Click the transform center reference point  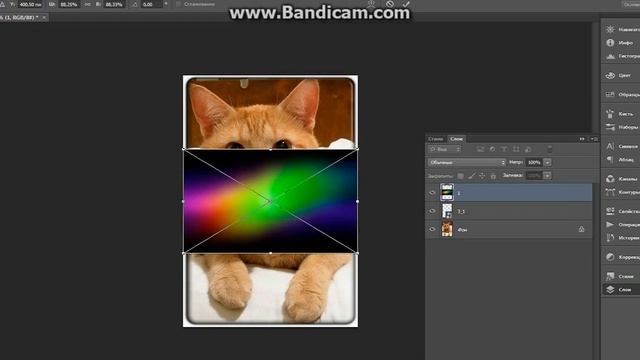[270, 201]
